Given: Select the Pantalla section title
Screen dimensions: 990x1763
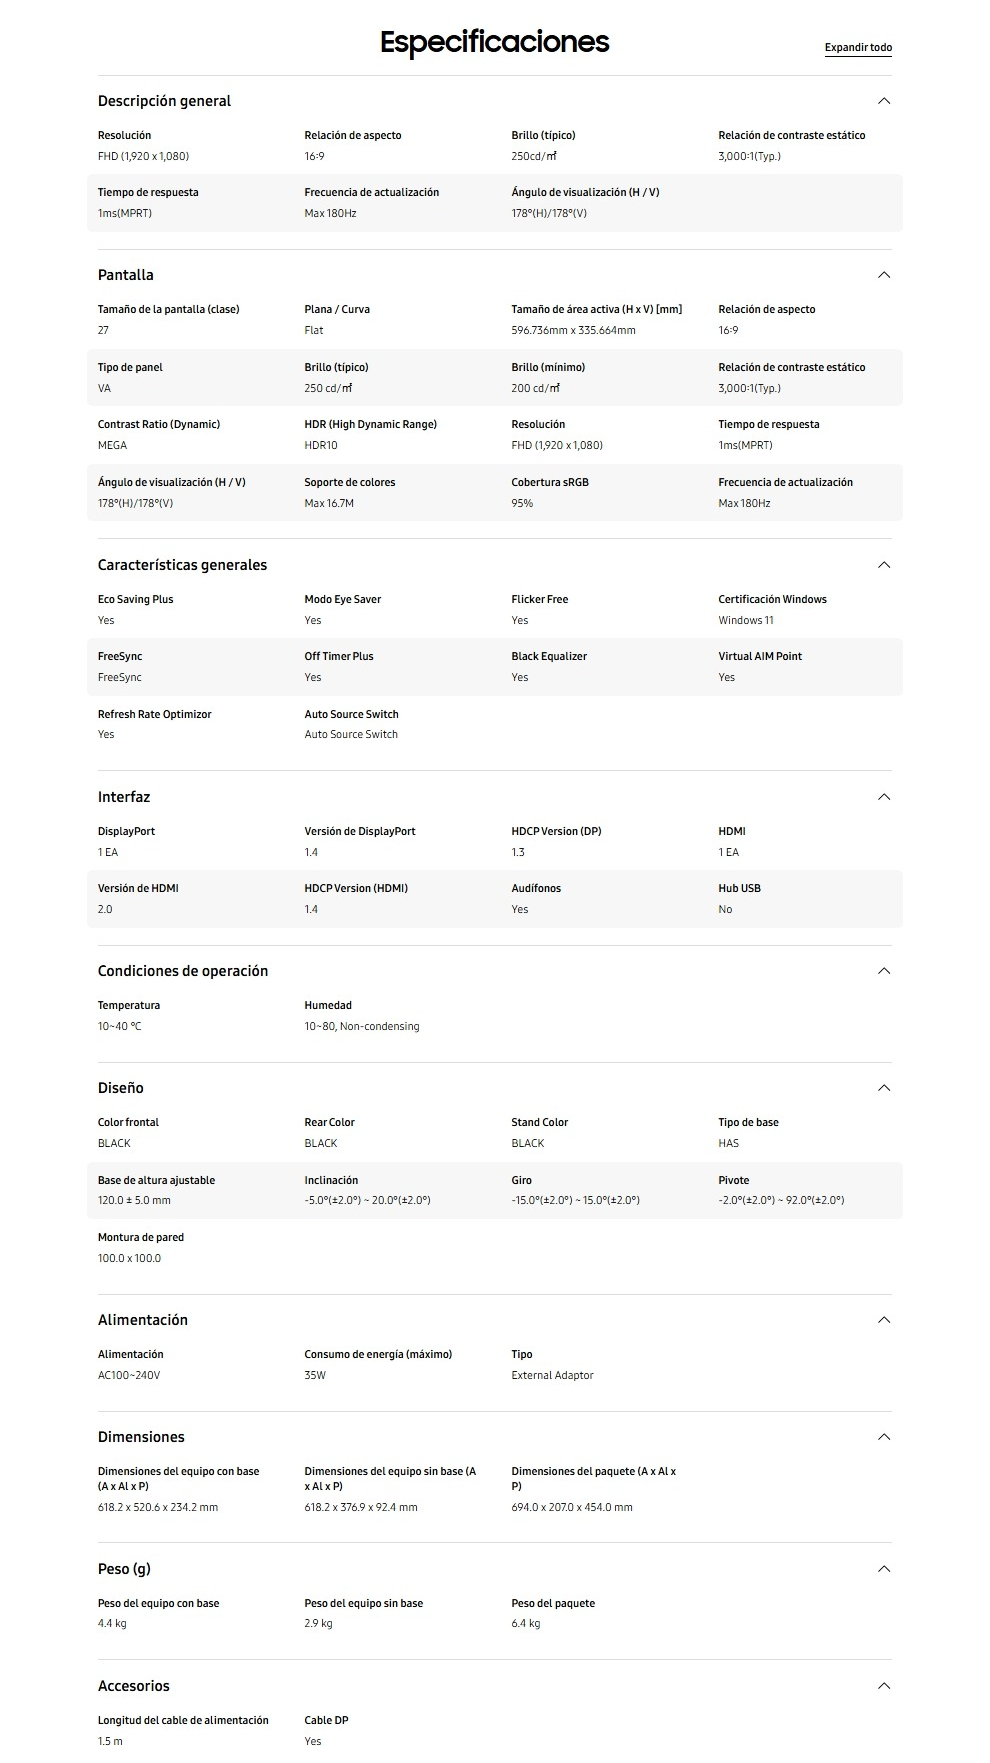Looking at the screenshot, I should (126, 275).
